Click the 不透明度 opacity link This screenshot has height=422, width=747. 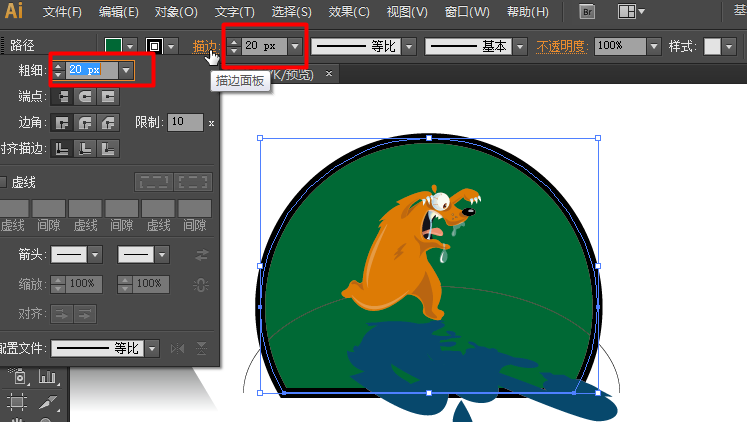562,47
